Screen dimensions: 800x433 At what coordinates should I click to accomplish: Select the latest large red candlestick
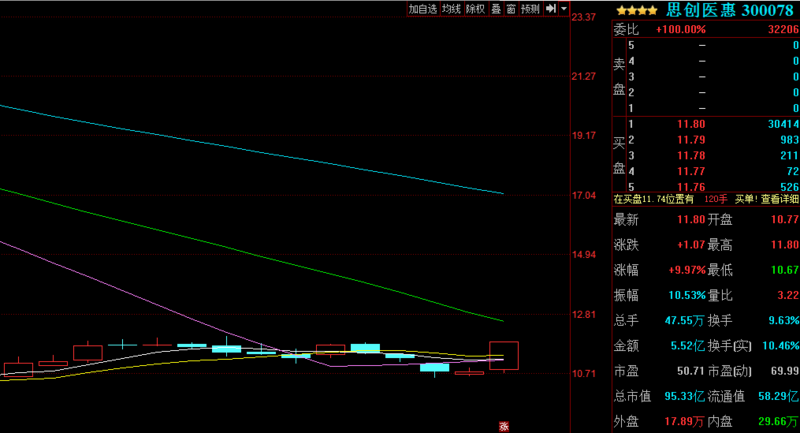pos(504,355)
